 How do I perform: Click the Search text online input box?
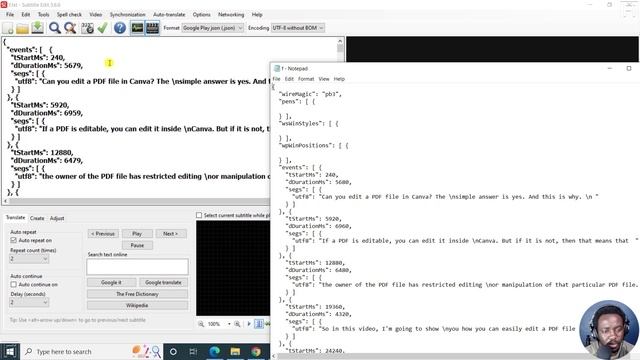pos(137,267)
